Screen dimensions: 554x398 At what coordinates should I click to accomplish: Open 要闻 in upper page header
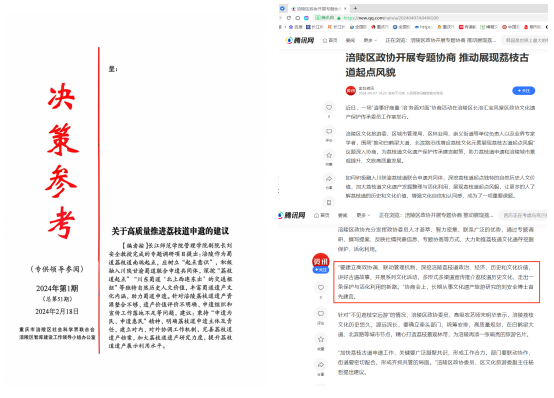pos(350,40)
